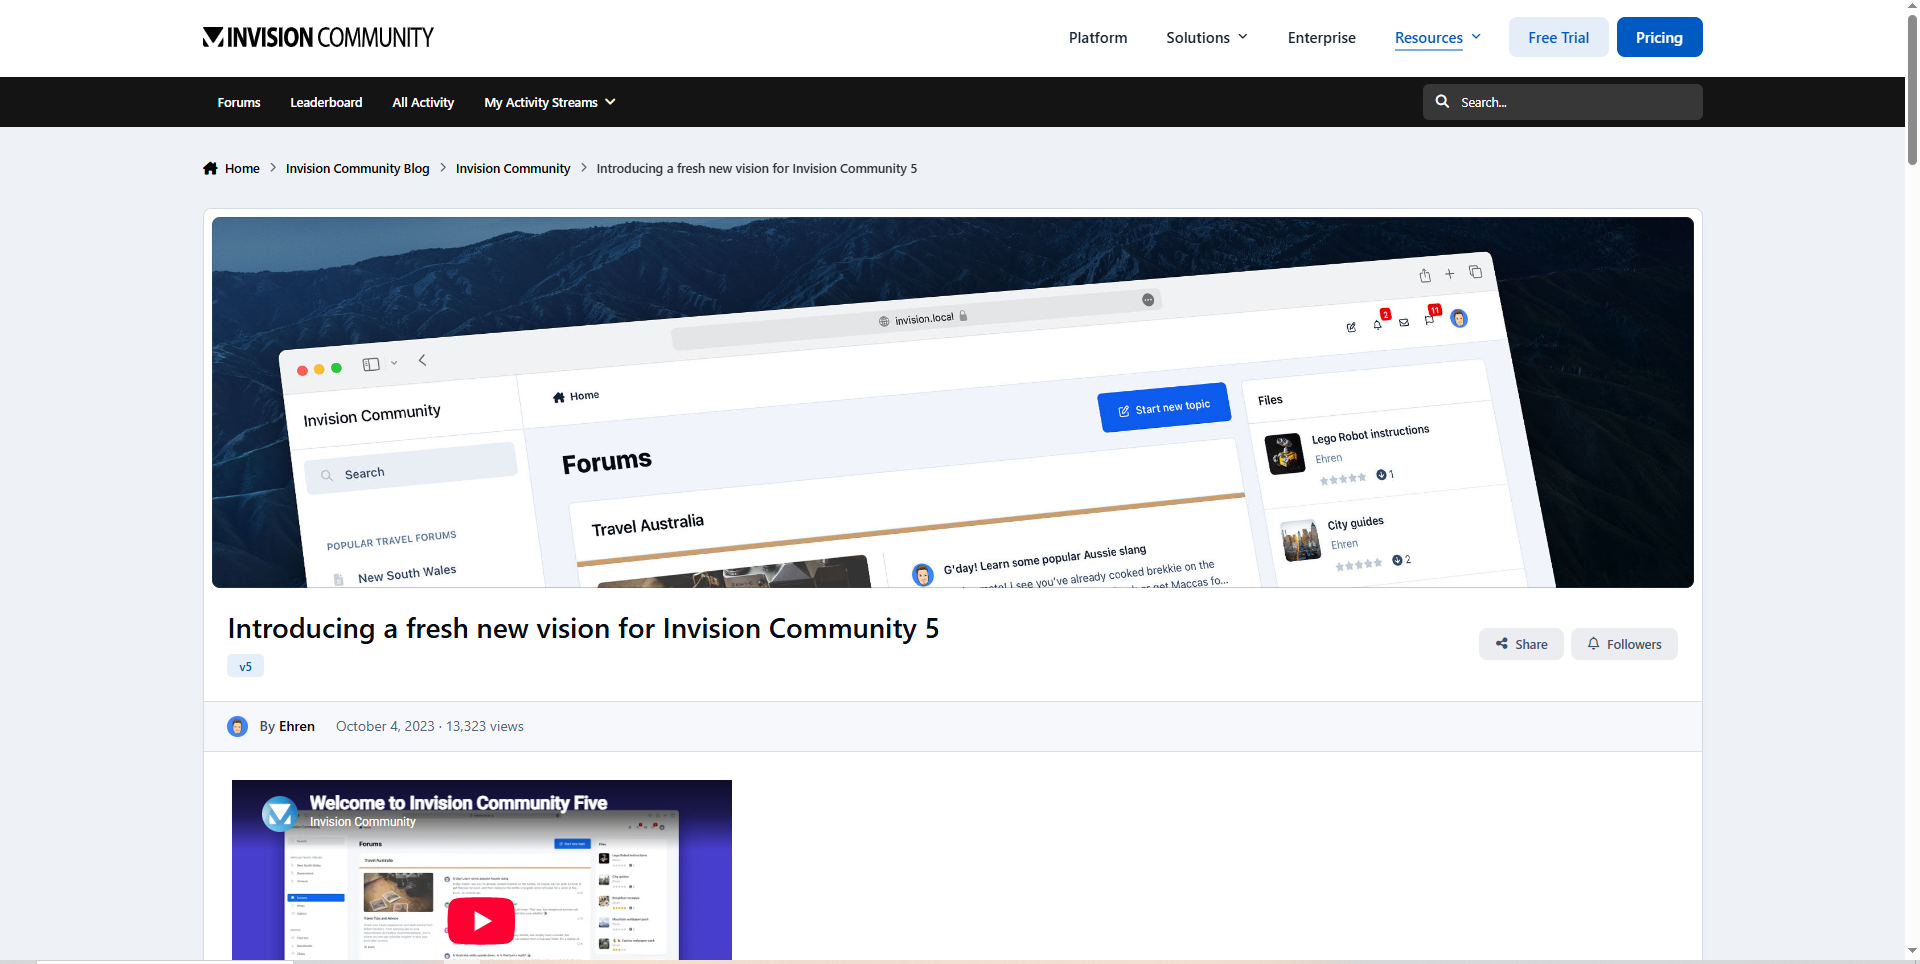Viewport: 1920px width, 964px height.
Task: Click the Pricing button
Action: tap(1659, 37)
